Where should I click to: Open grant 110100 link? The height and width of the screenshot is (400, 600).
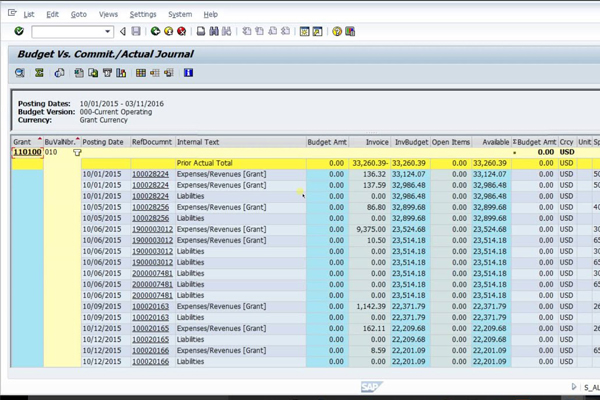pyautogui.click(x=27, y=152)
